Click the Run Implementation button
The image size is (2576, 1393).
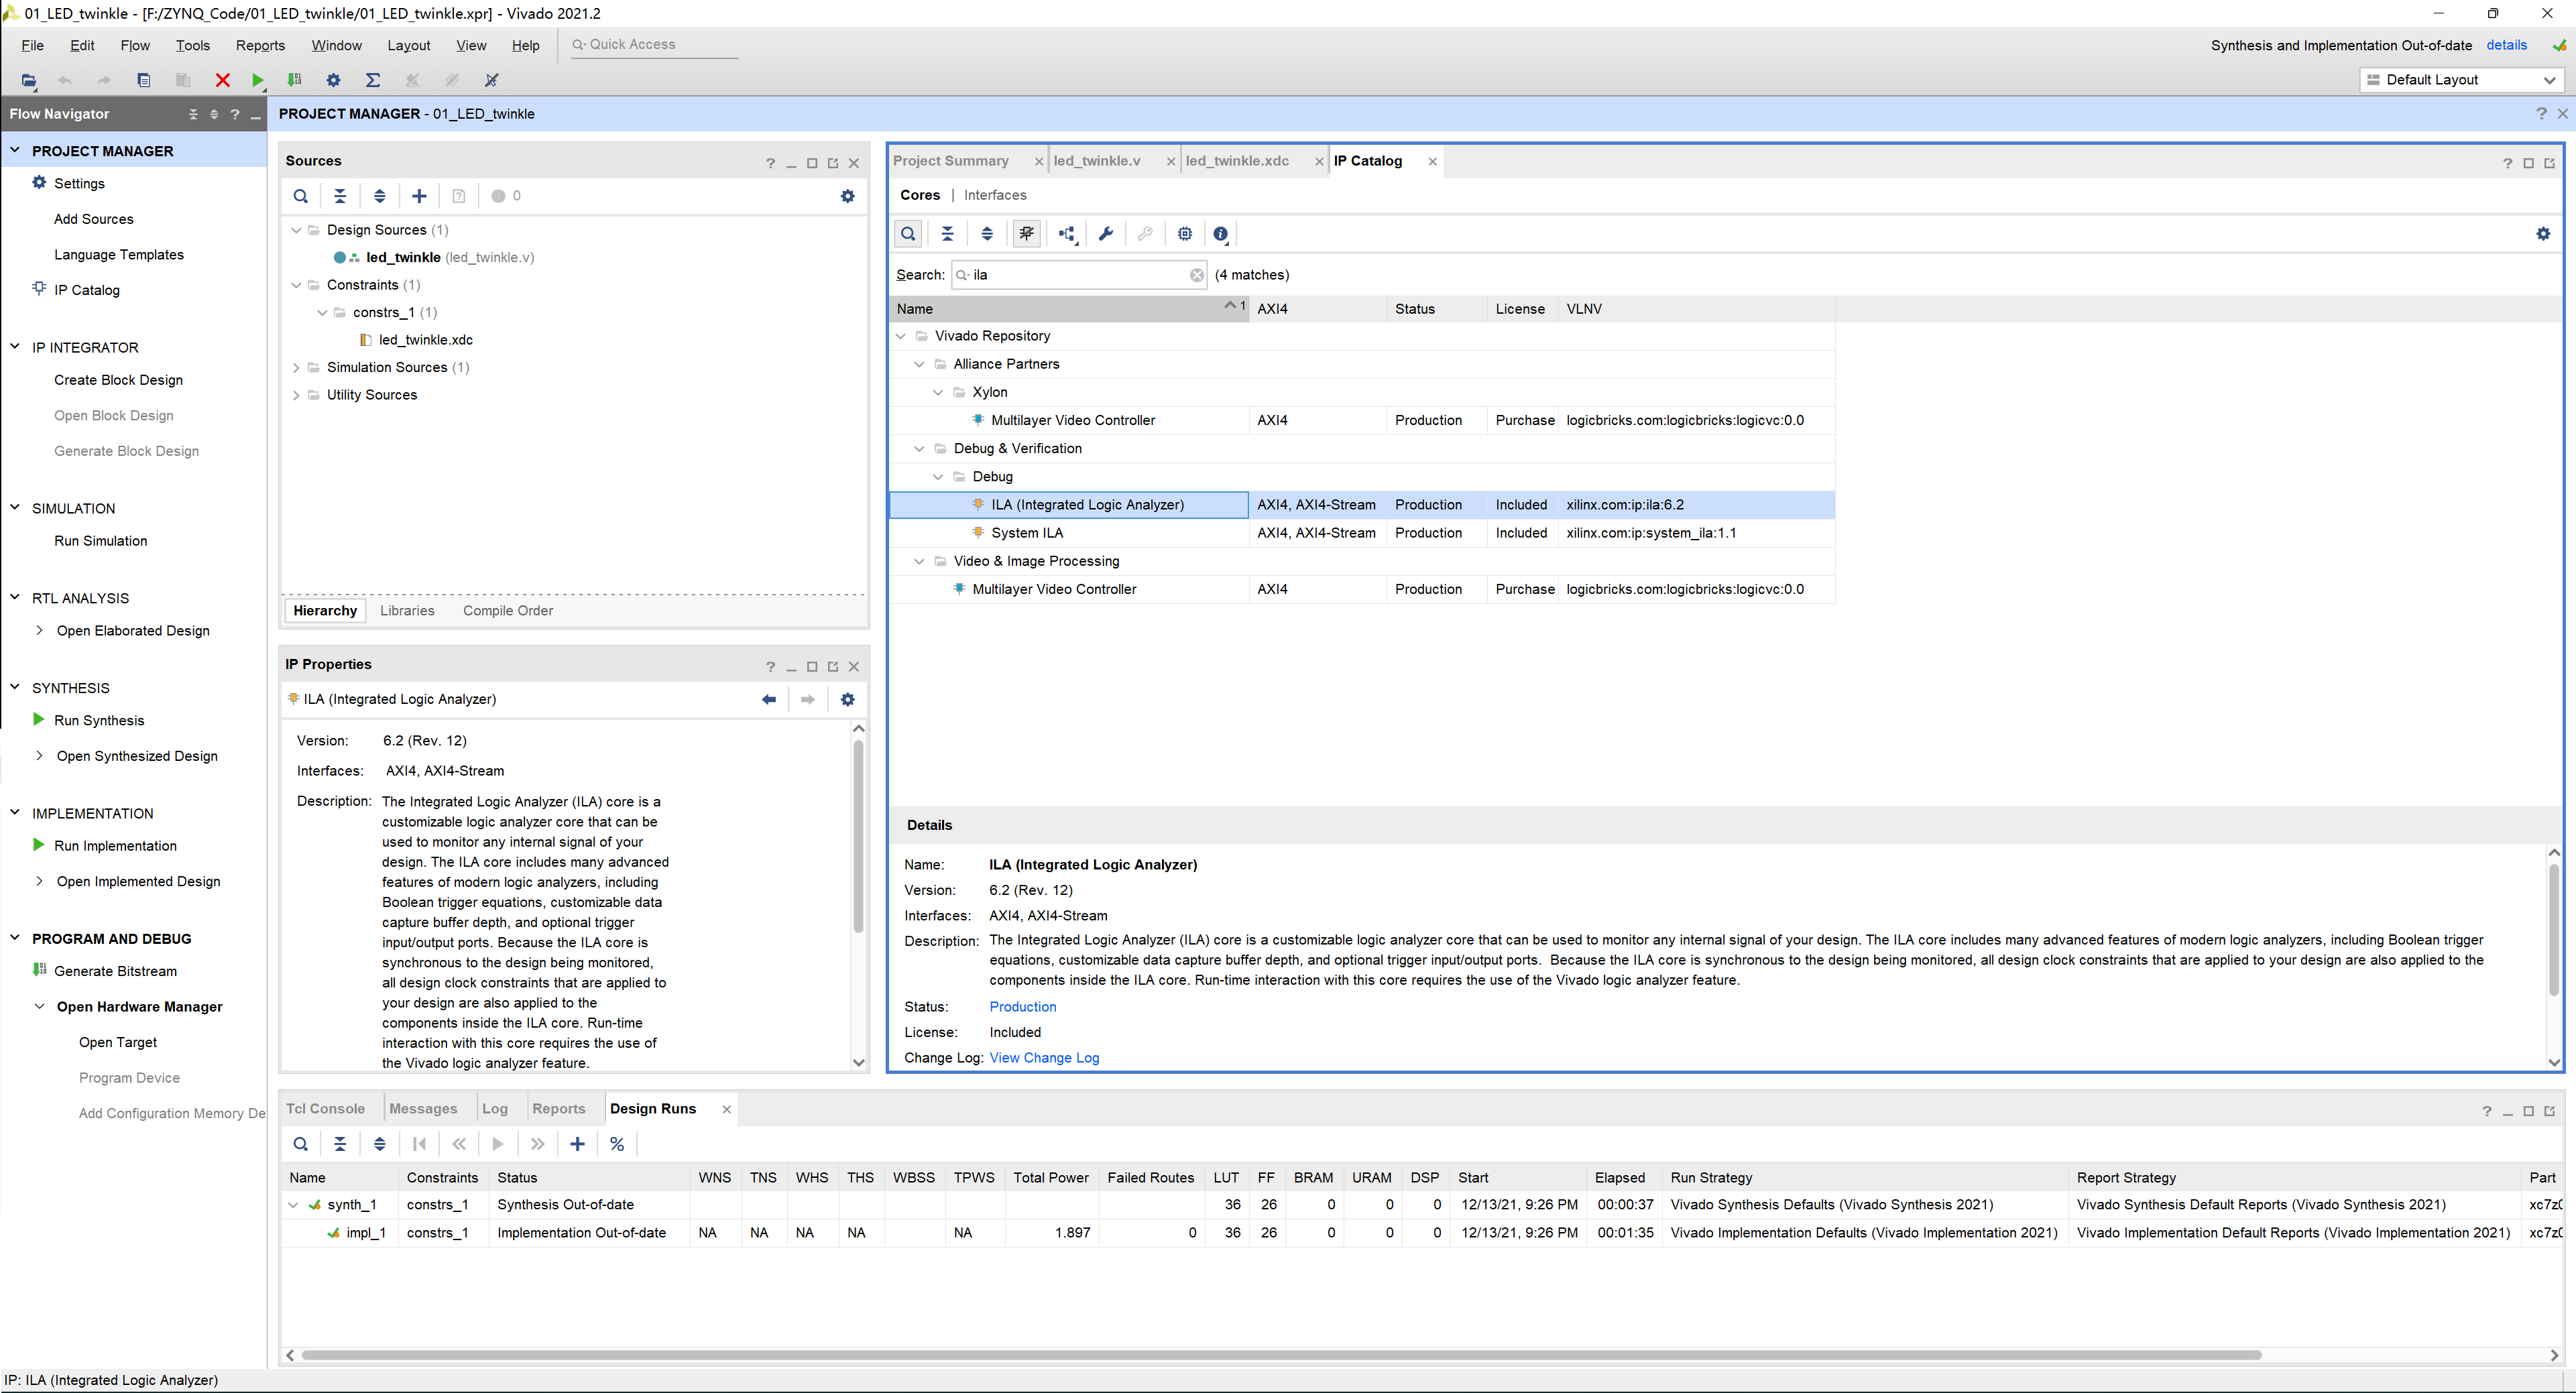pos(115,844)
